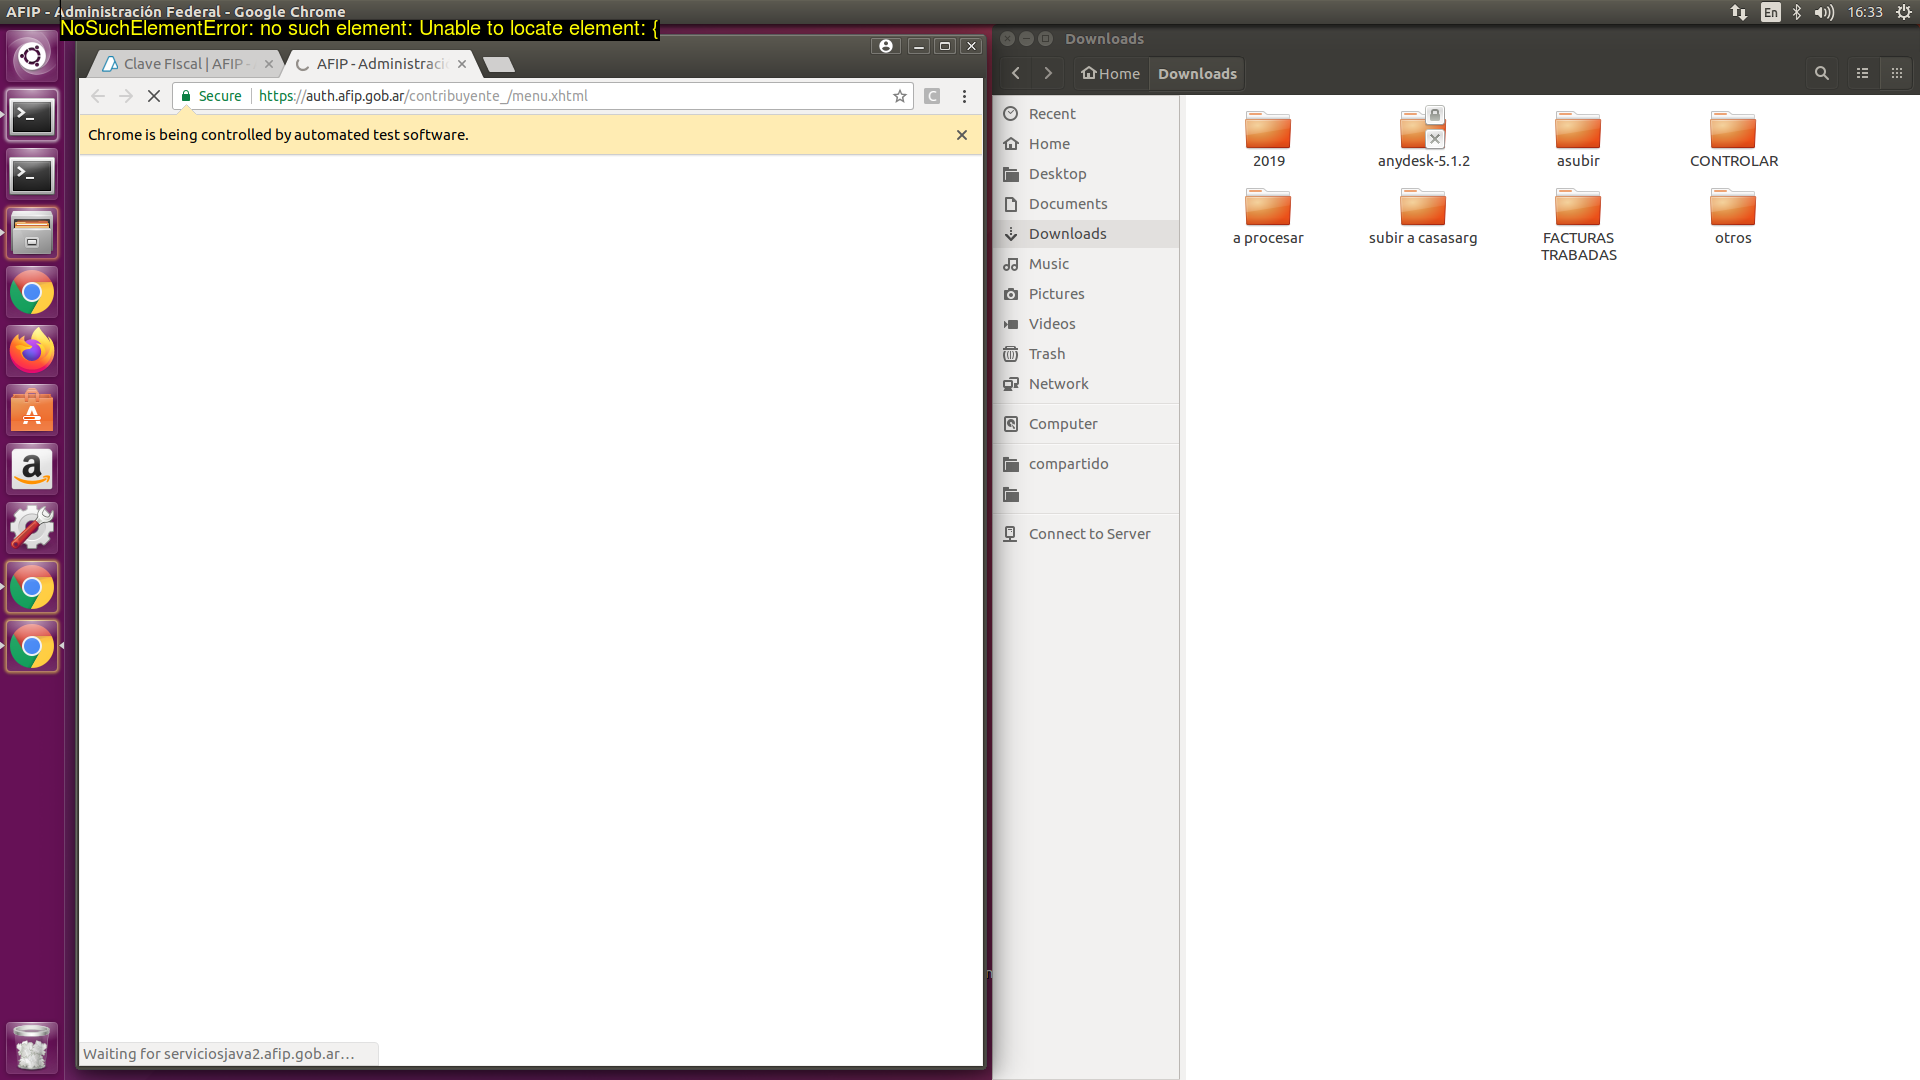Switch to AFIP - Administración tab

click(x=380, y=64)
